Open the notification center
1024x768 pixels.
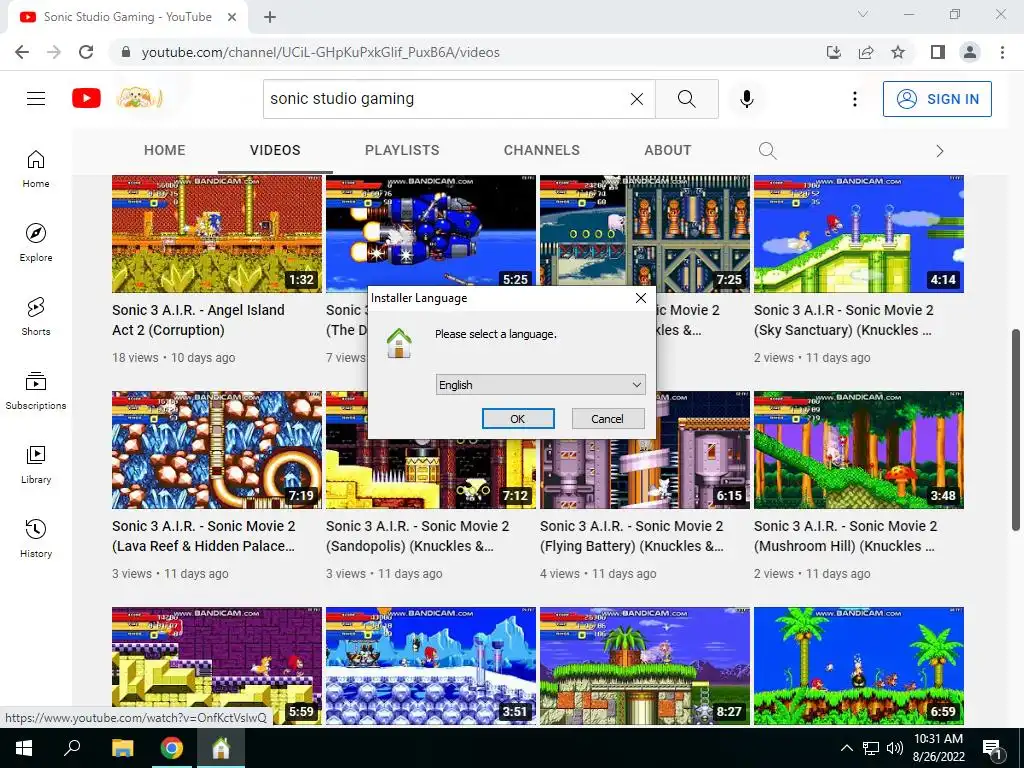point(992,748)
